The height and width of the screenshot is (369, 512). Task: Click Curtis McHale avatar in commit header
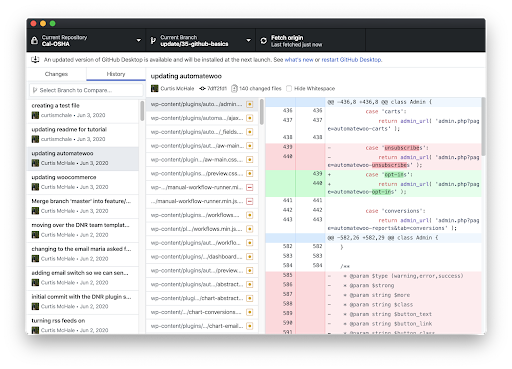click(x=155, y=88)
